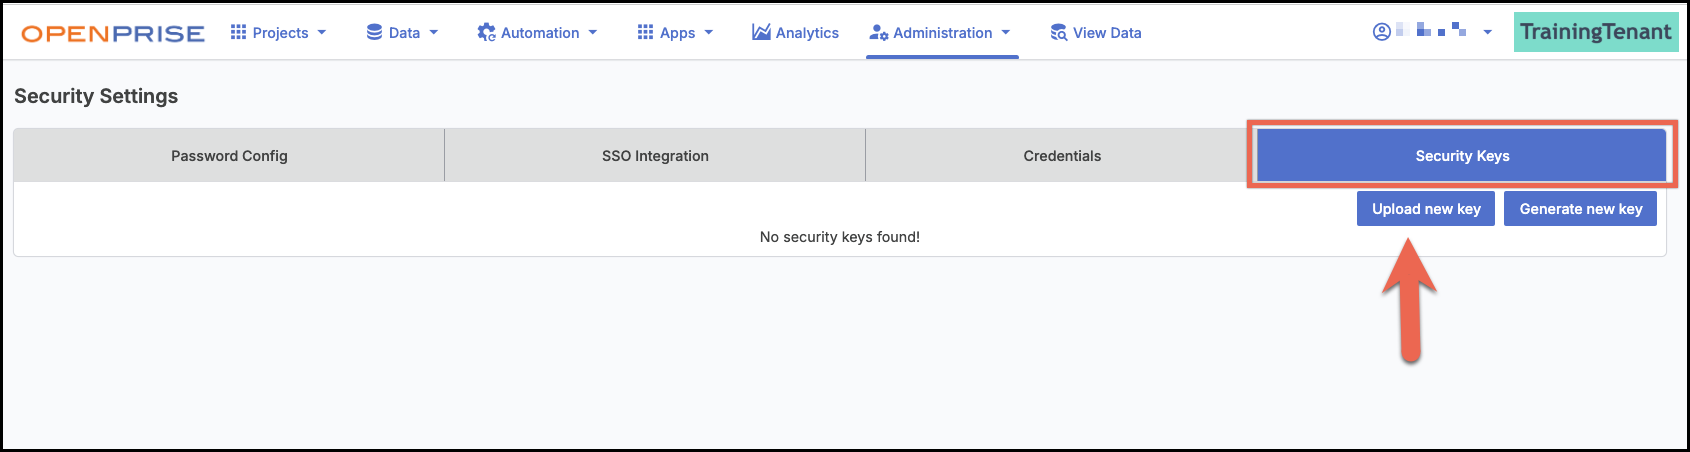The width and height of the screenshot is (1690, 452).
Task: Open the Credentials tab
Action: [1062, 155]
